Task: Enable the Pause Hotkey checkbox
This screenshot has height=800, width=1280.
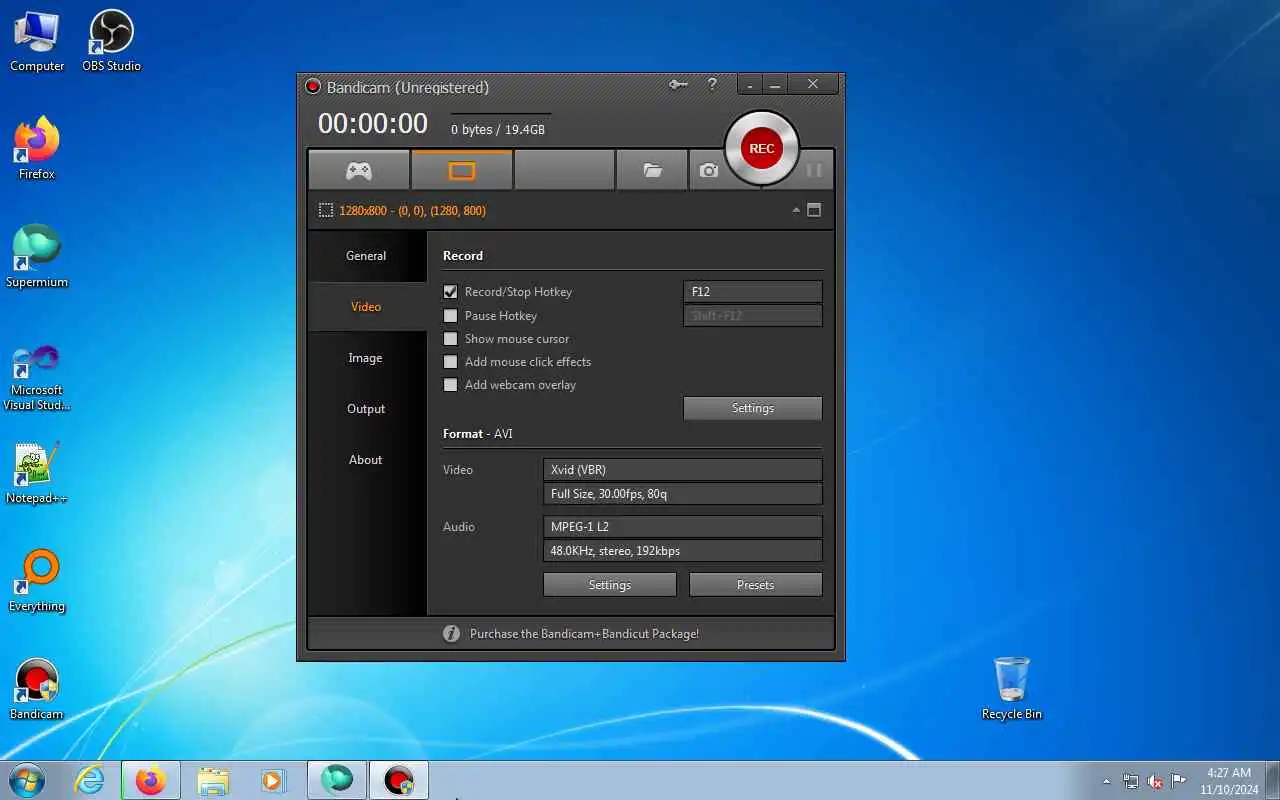Action: coord(450,315)
